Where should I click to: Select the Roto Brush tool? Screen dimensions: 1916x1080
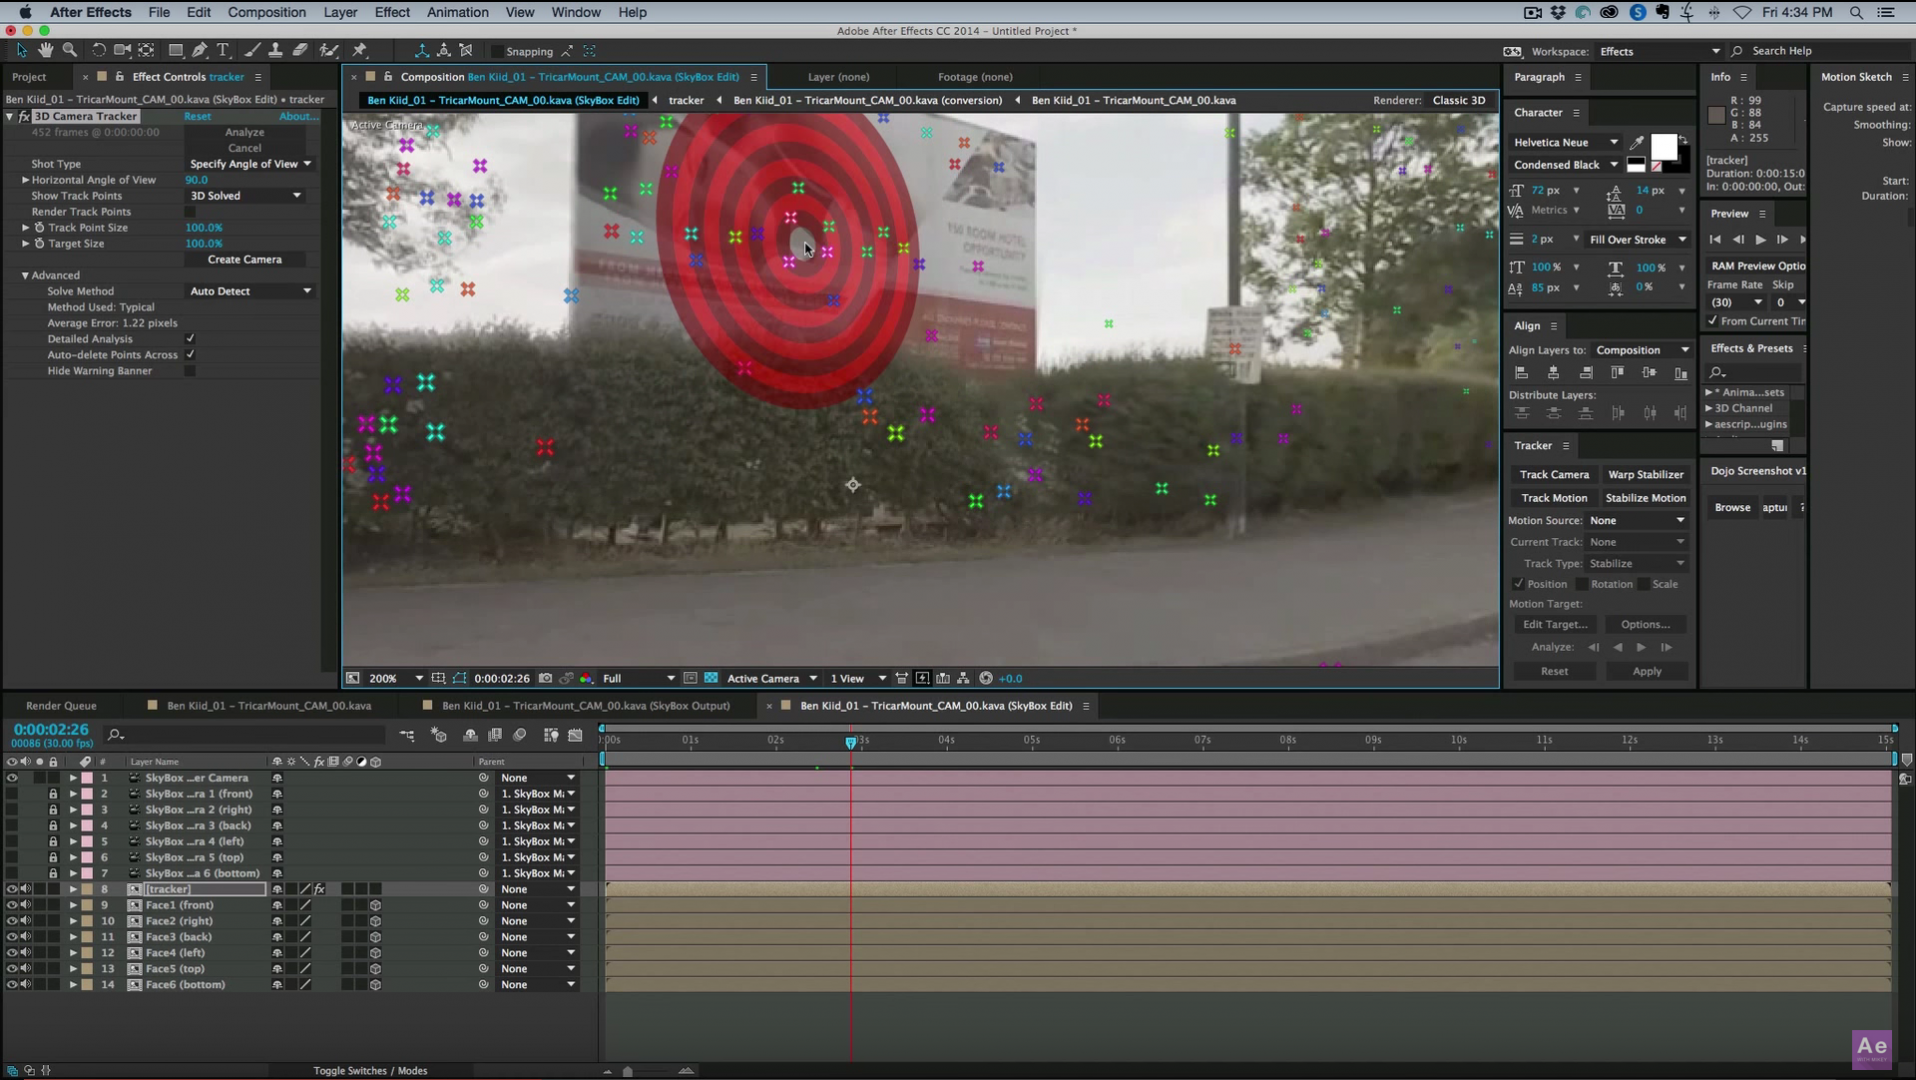tap(330, 50)
